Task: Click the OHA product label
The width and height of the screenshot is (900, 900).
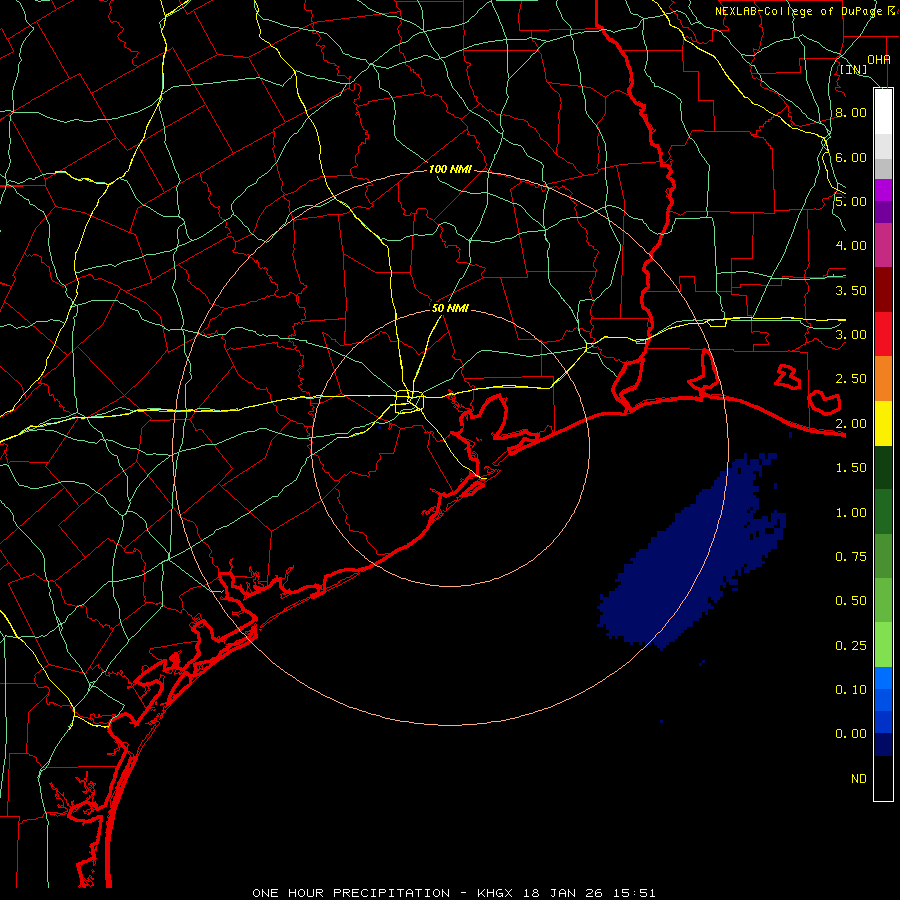Action: click(879, 59)
